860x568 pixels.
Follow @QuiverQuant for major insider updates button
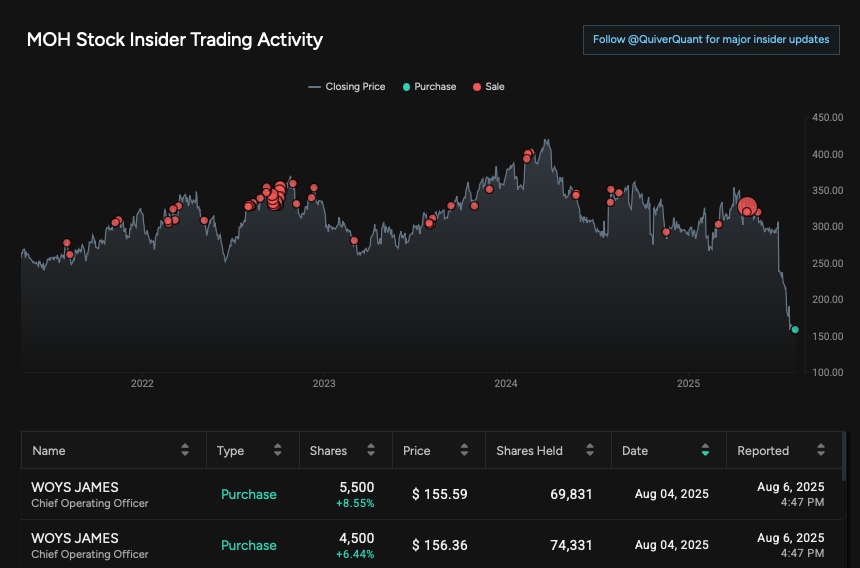tap(711, 39)
